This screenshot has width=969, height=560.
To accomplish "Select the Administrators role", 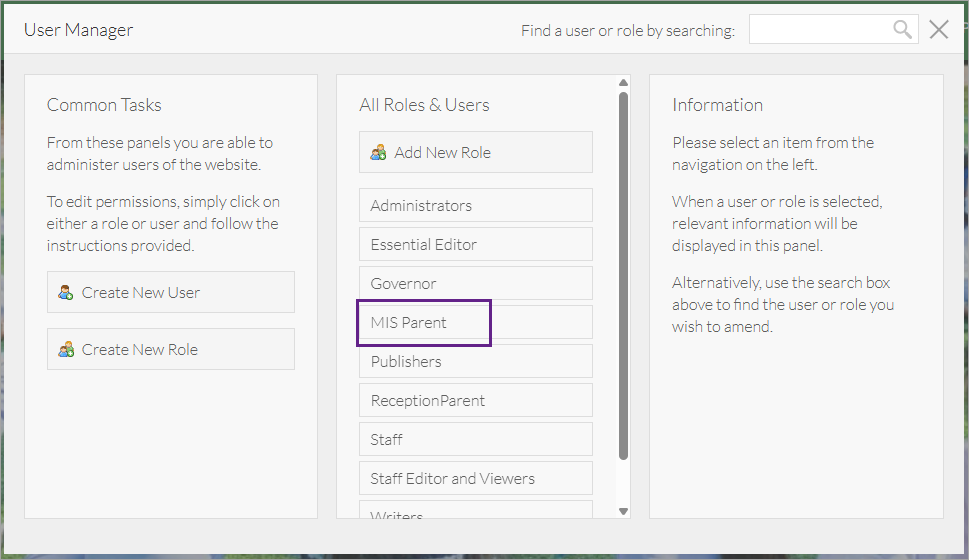I will pyautogui.click(x=475, y=205).
